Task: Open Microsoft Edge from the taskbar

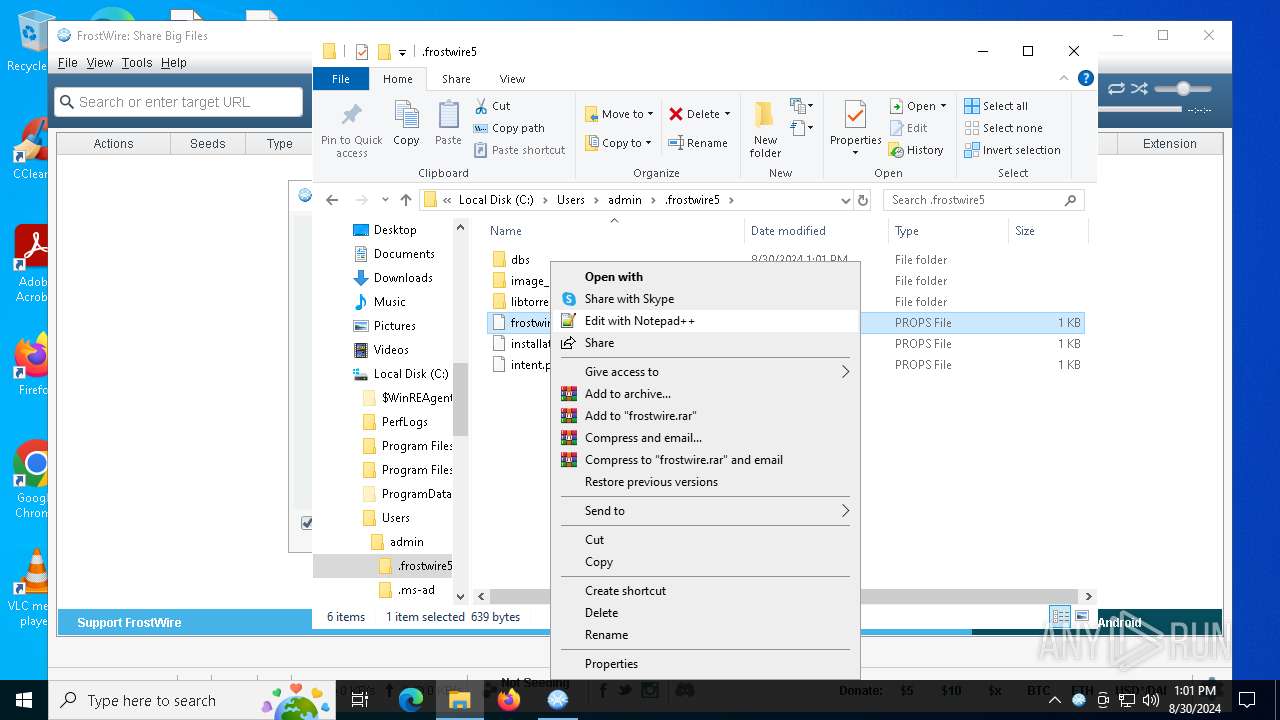Action: coord(411,700)
